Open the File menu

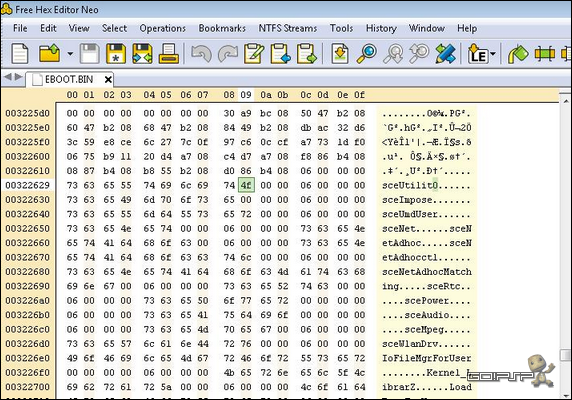(20, 28)
